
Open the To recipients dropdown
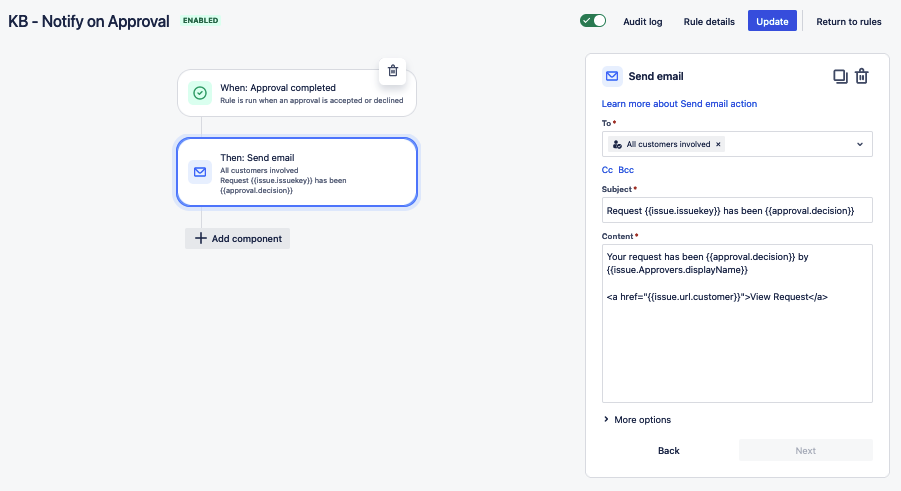(860, 144)
